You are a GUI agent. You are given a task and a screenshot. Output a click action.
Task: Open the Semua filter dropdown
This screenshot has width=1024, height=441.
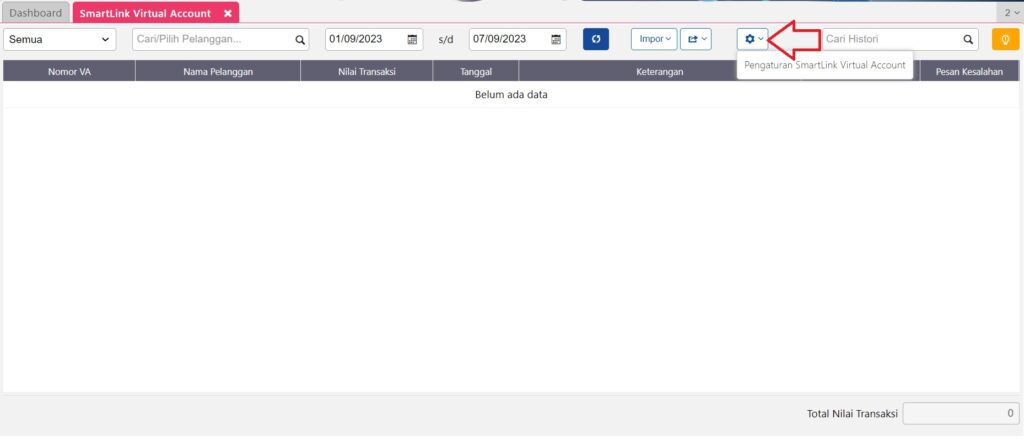pos(59,39)
